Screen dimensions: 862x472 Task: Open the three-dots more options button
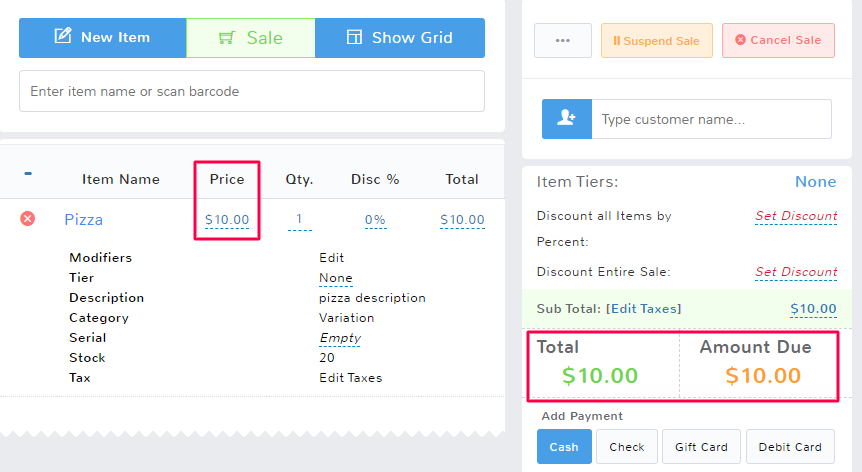562,41
